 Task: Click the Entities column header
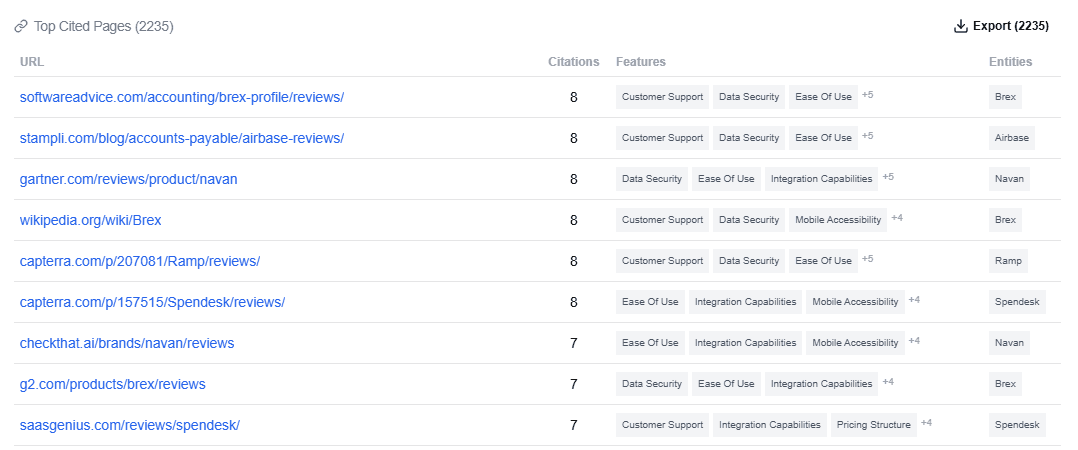tap(1011, 62)
